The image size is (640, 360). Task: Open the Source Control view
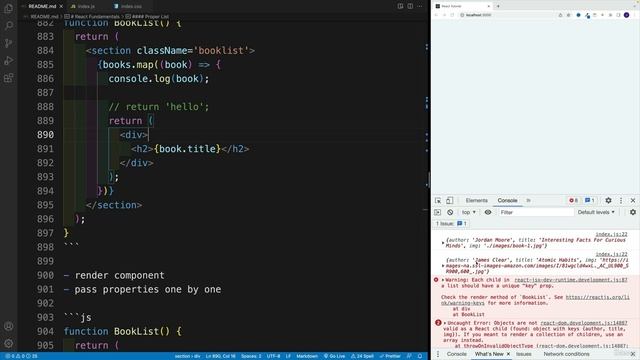[8, 43]
